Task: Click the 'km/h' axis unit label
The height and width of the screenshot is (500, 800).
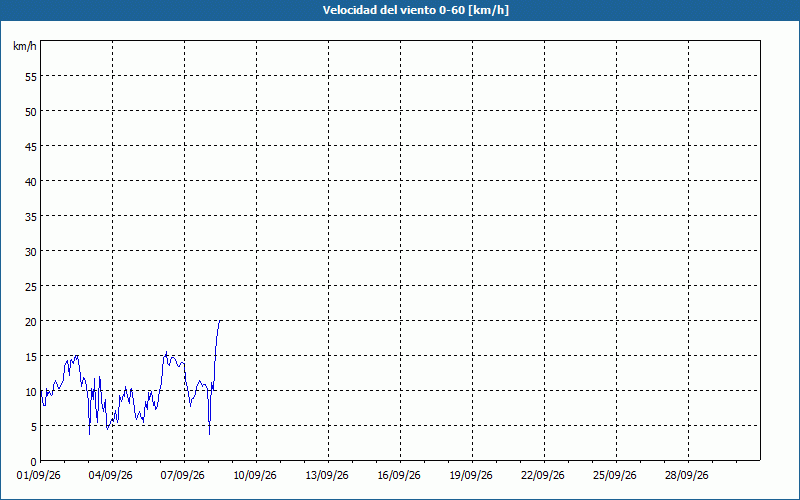Action: pyautogui.click(x=24, y=46)
